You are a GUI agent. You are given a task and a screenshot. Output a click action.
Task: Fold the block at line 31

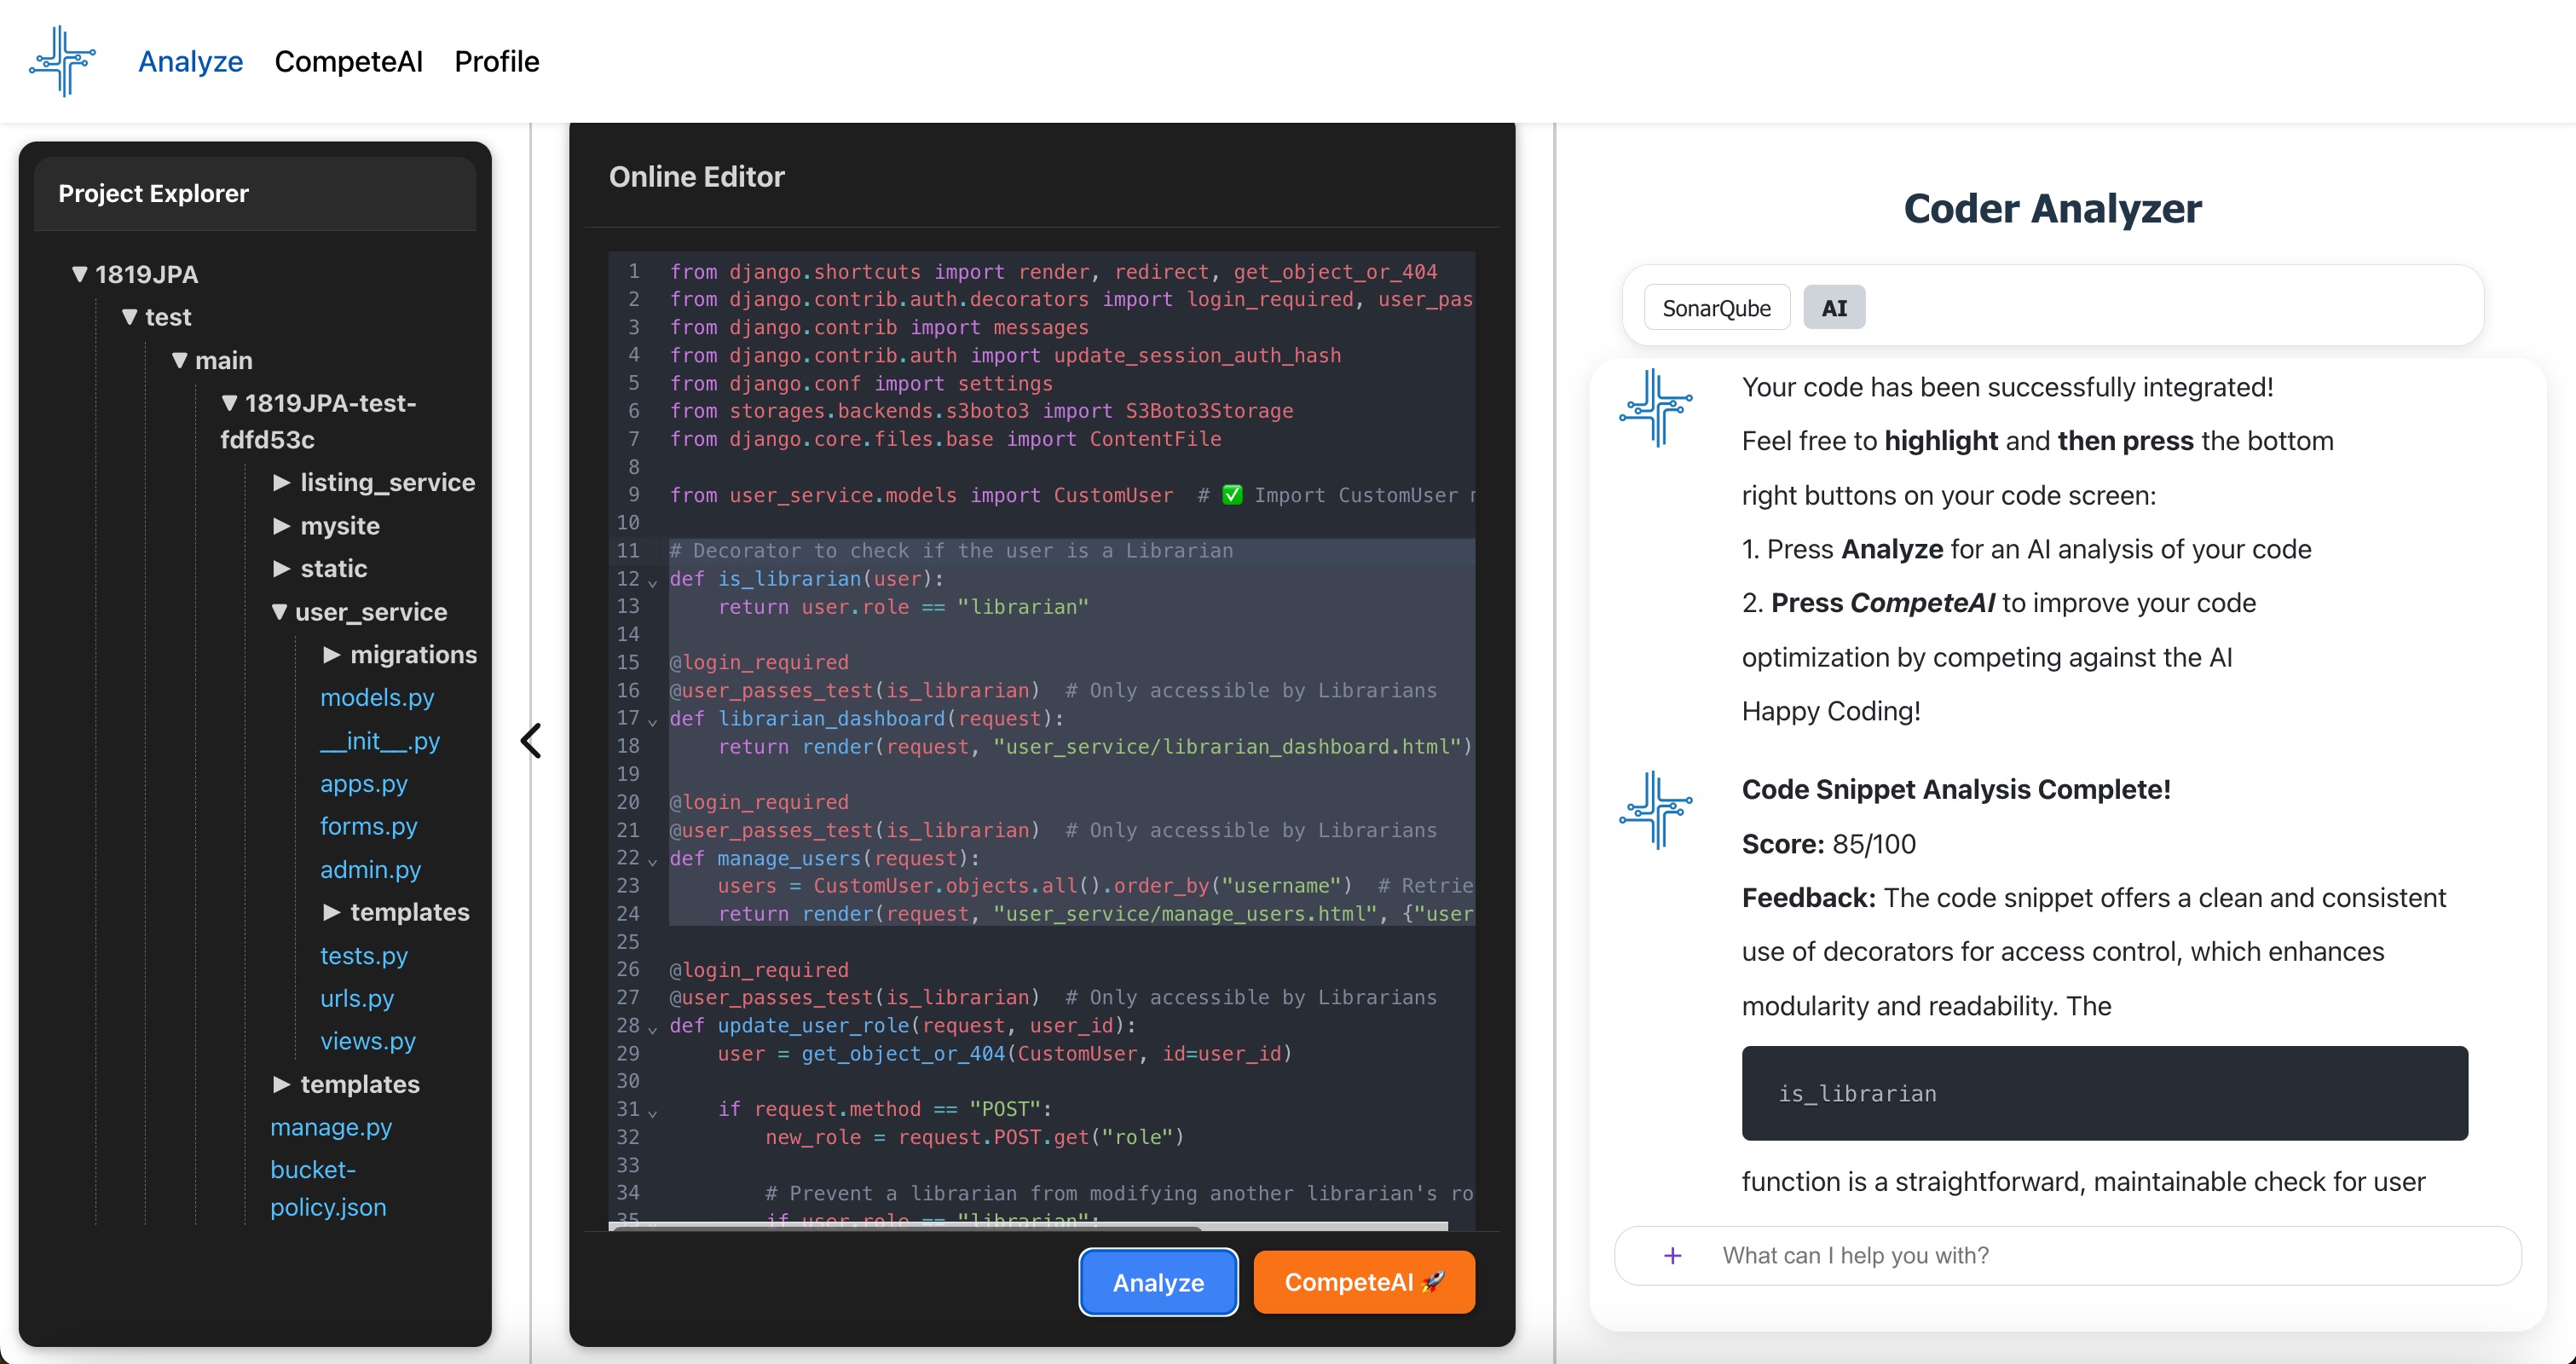pyautogui.click(x=653, y=1112)
